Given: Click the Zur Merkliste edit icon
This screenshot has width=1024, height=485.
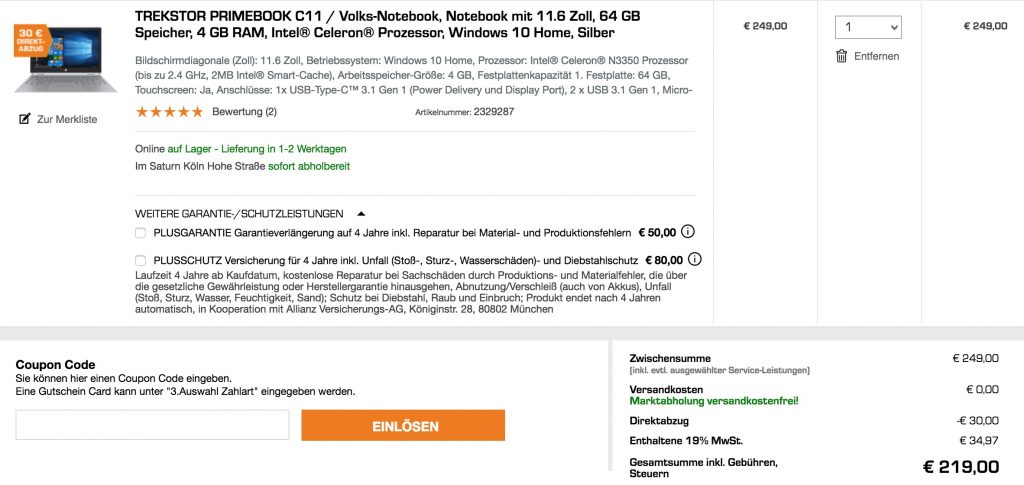Looking at the screenshot, I should [x=25, y=119].
